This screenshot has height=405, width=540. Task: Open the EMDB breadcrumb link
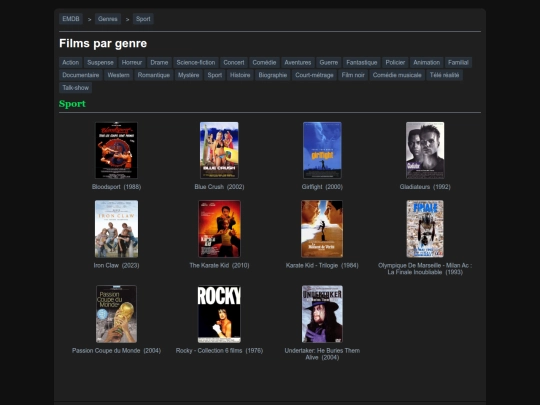[x=71, y=19]
